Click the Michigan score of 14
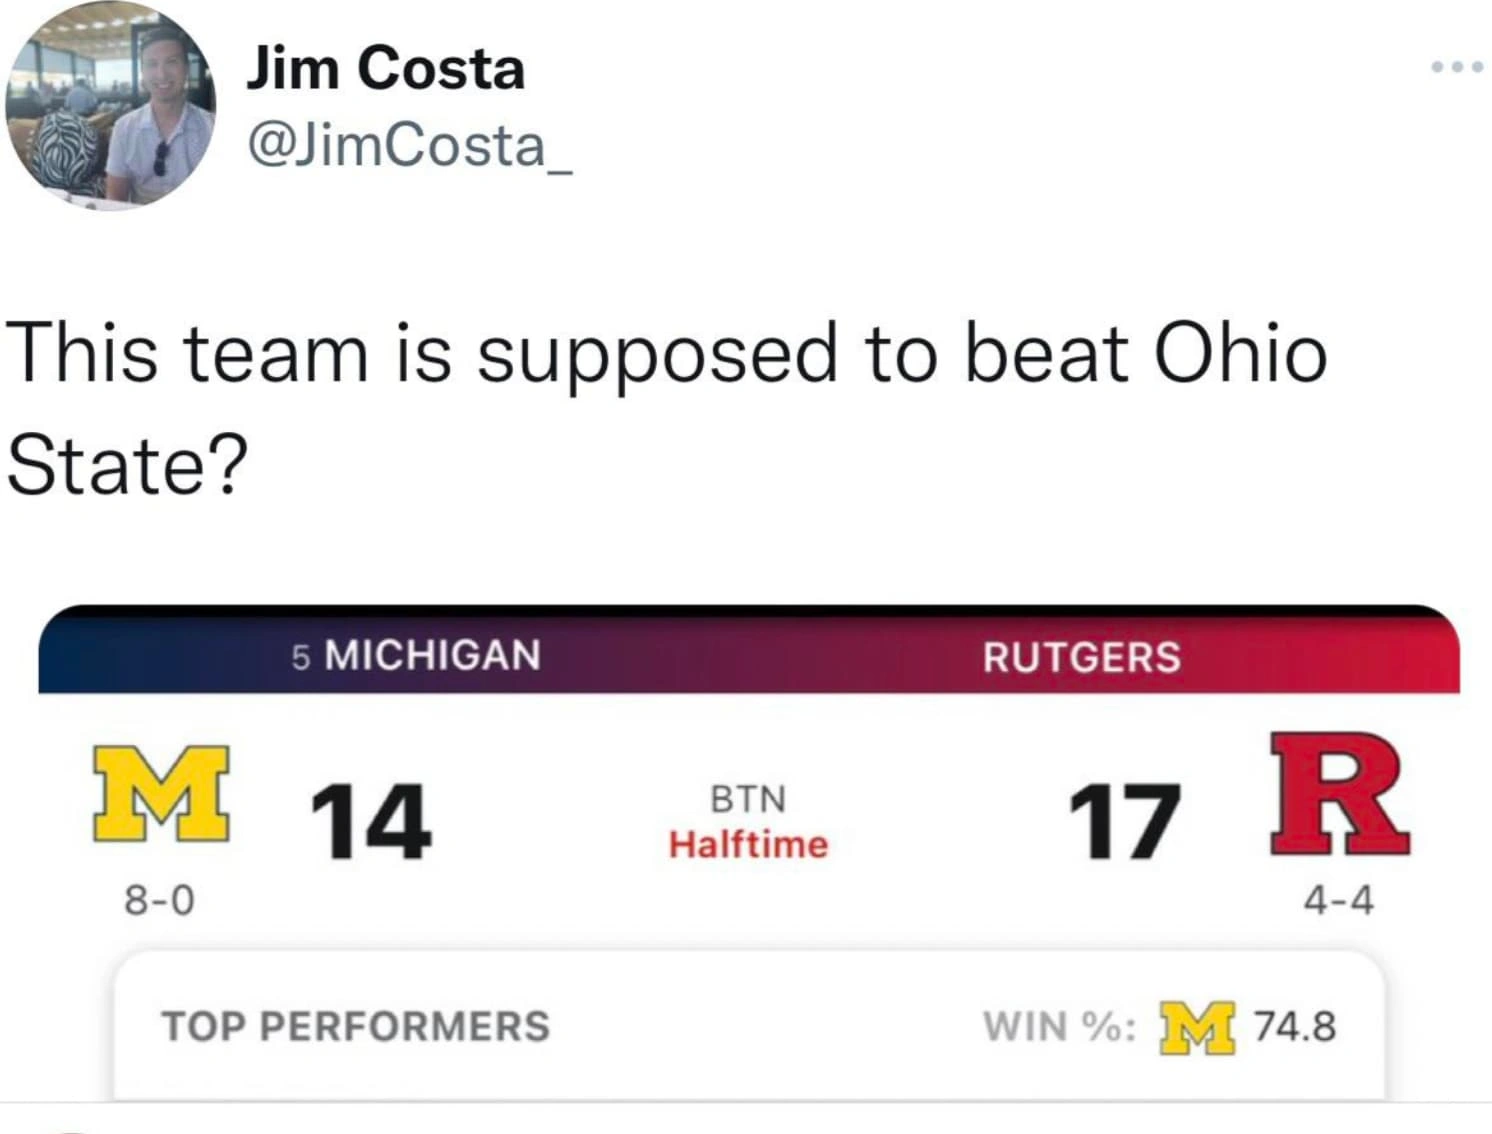Screen dimensions: 1492x1134 (371, 820)
